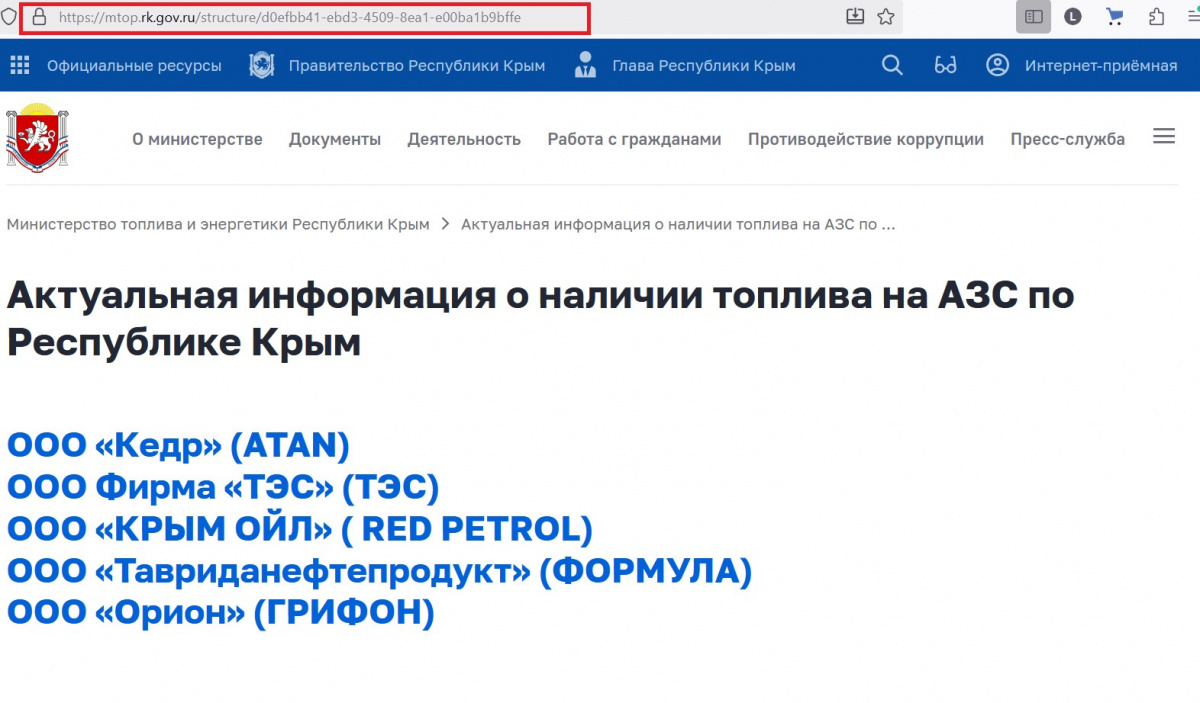The height and width of the screenshot is (703, 1200).
Task: Expand the Деятельность navigation section
Action: point(464,139)
